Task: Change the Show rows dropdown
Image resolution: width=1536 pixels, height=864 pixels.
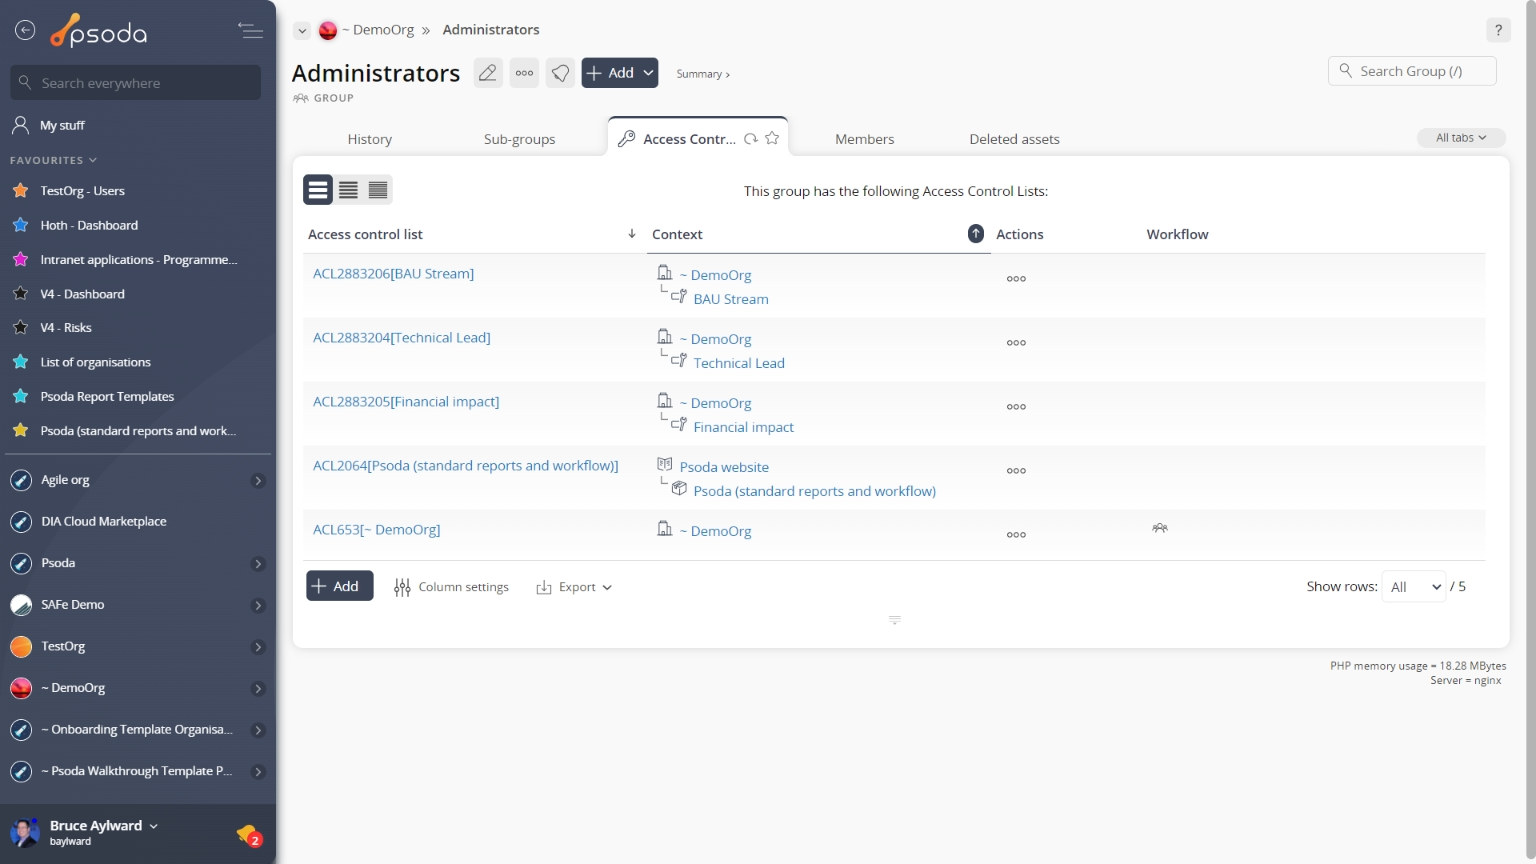Action: (x=1414, y=587)
